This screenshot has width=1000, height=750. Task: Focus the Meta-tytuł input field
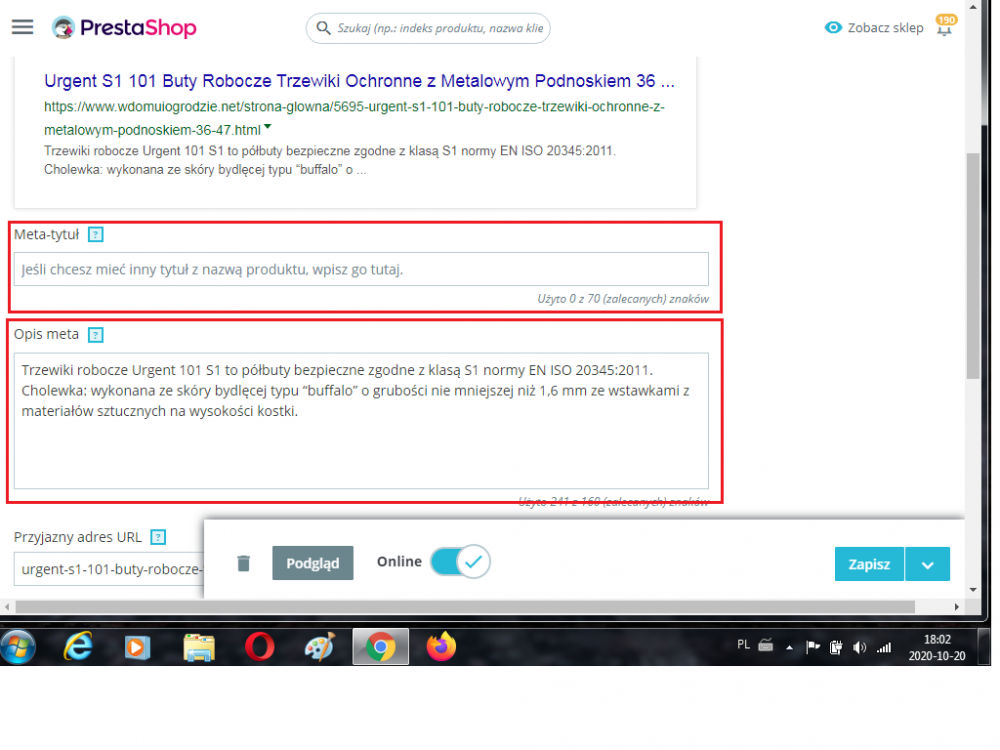361,269
